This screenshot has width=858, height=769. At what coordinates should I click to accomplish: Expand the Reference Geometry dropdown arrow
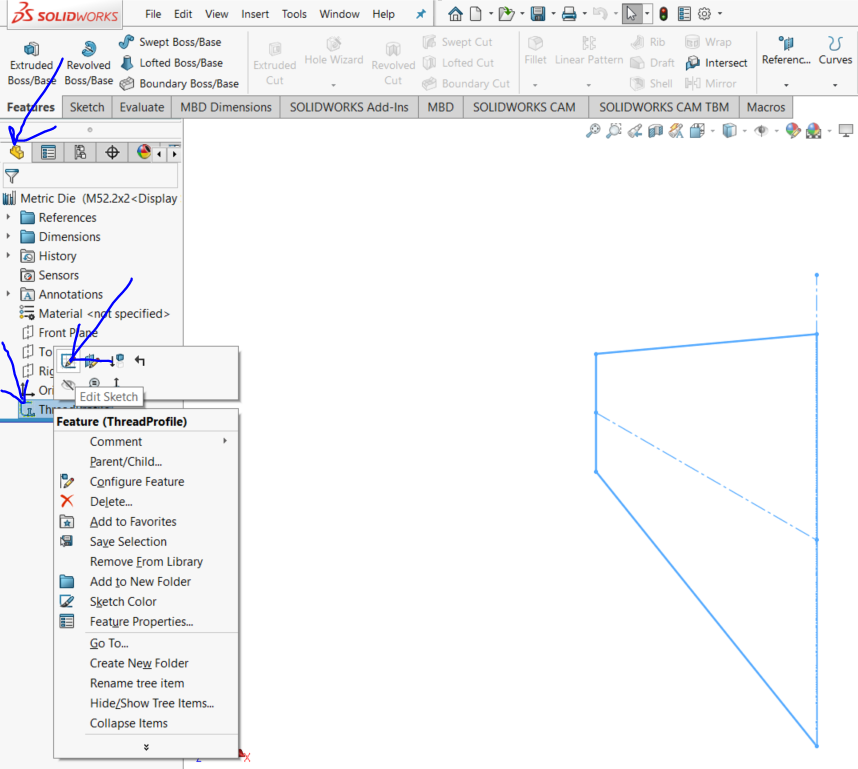tap(786, 85)
